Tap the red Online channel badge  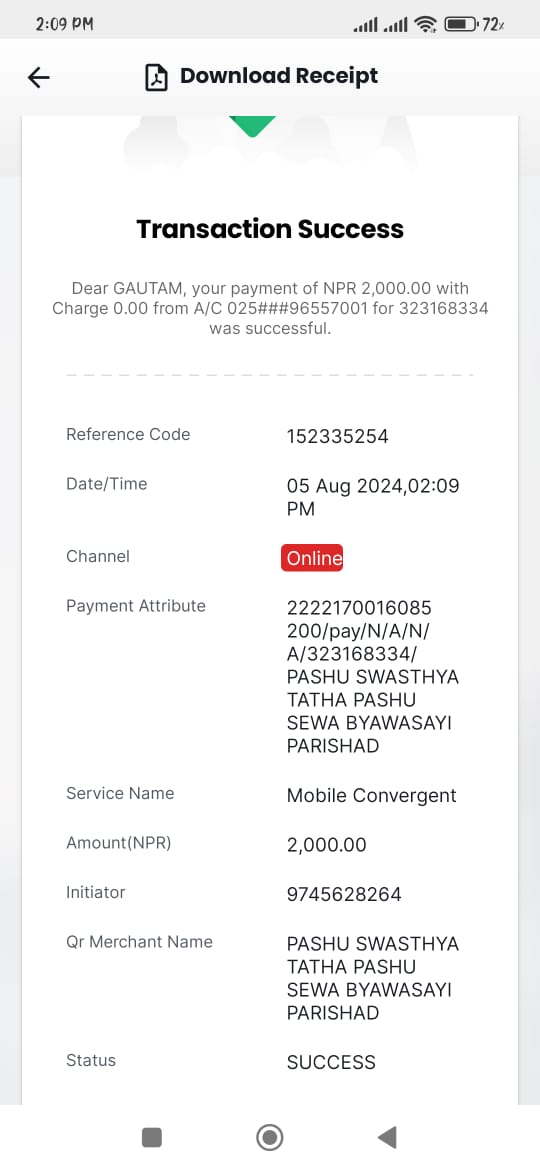pyautogui.click(x=312, y=558)
